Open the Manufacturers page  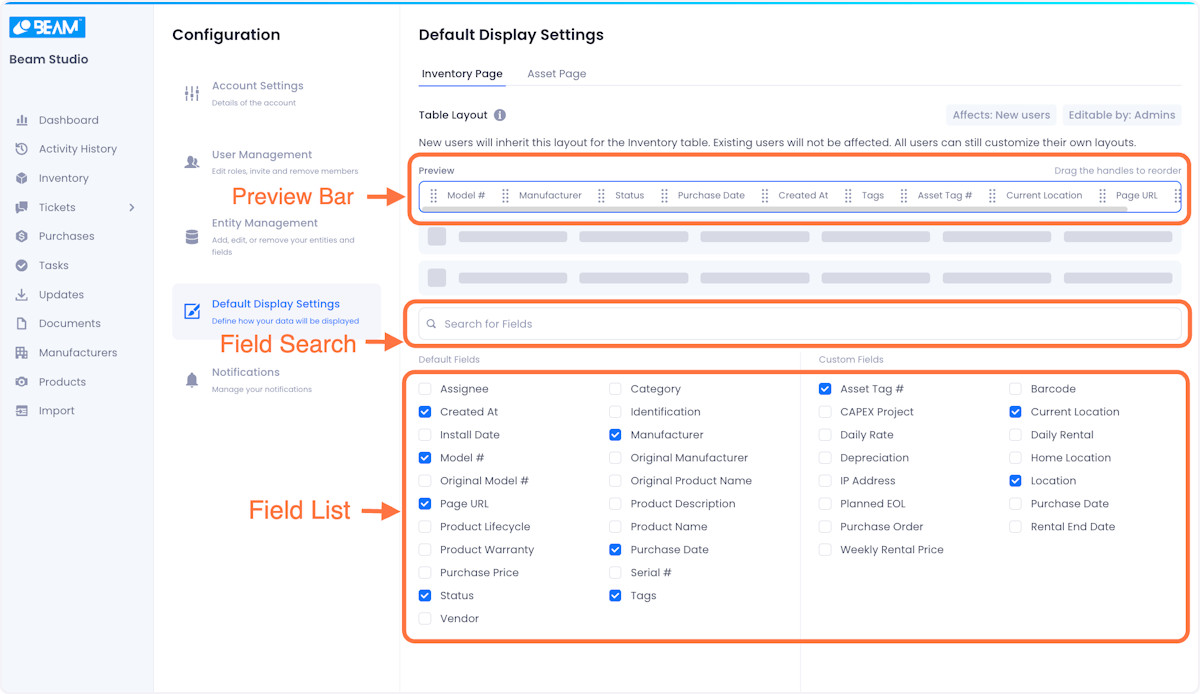78,353
